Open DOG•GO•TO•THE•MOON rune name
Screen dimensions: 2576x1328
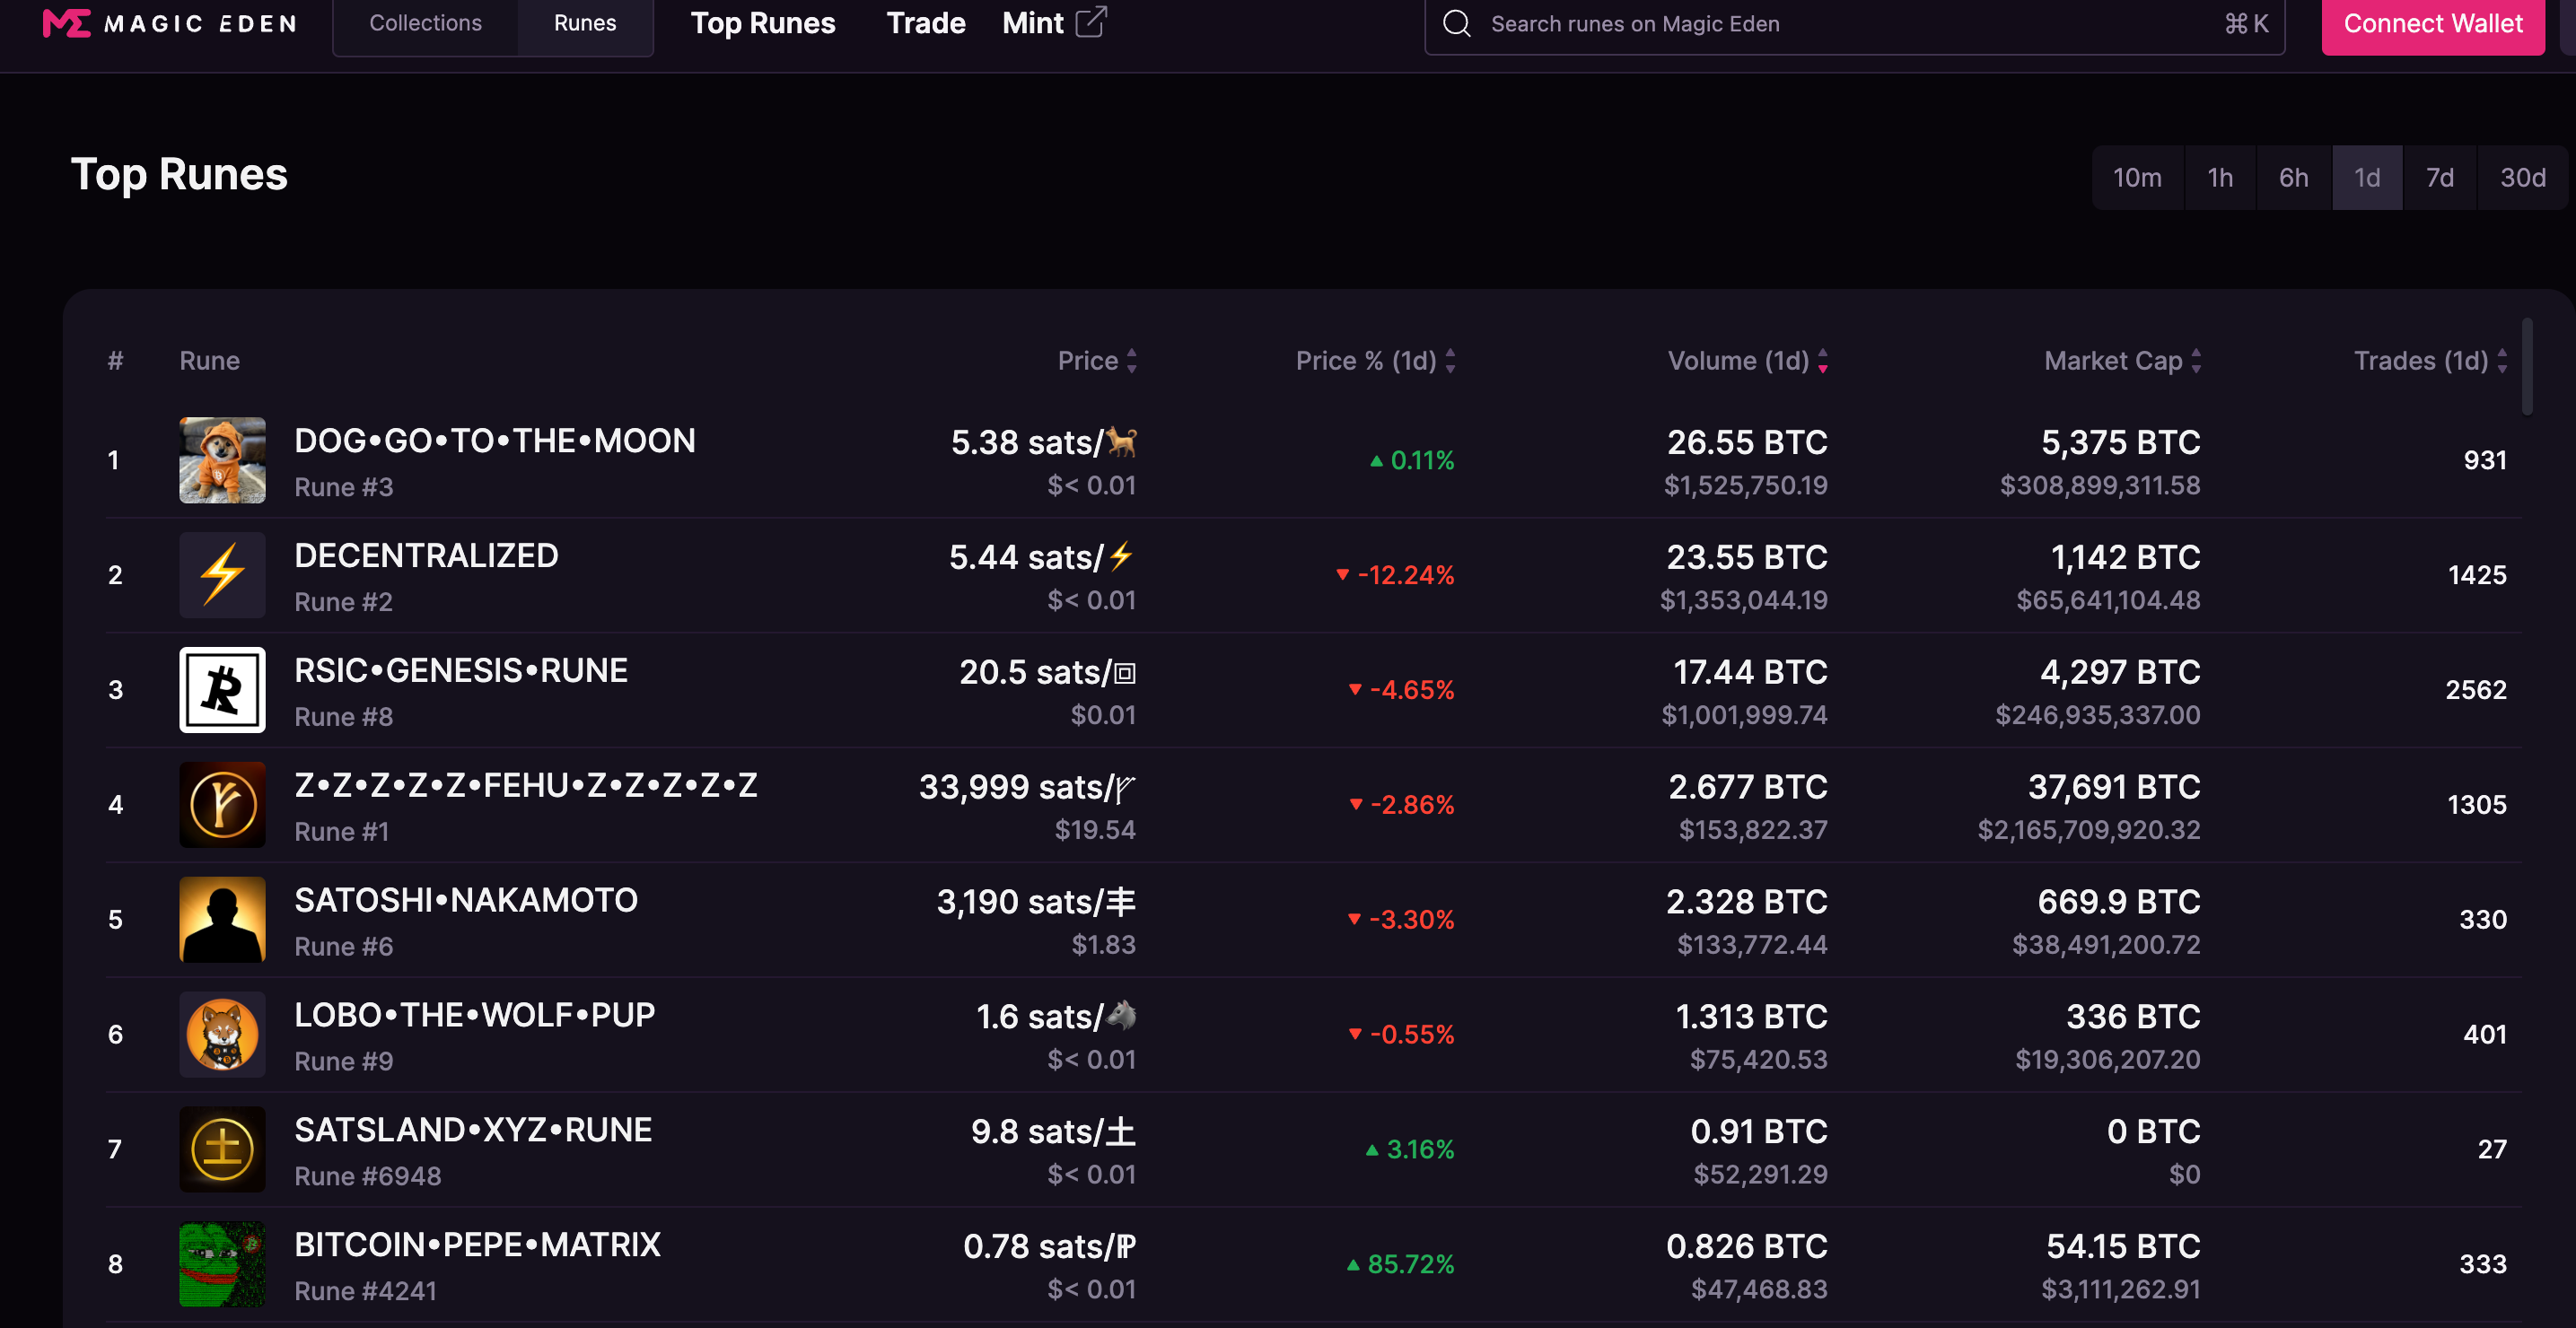pos(495,441)
